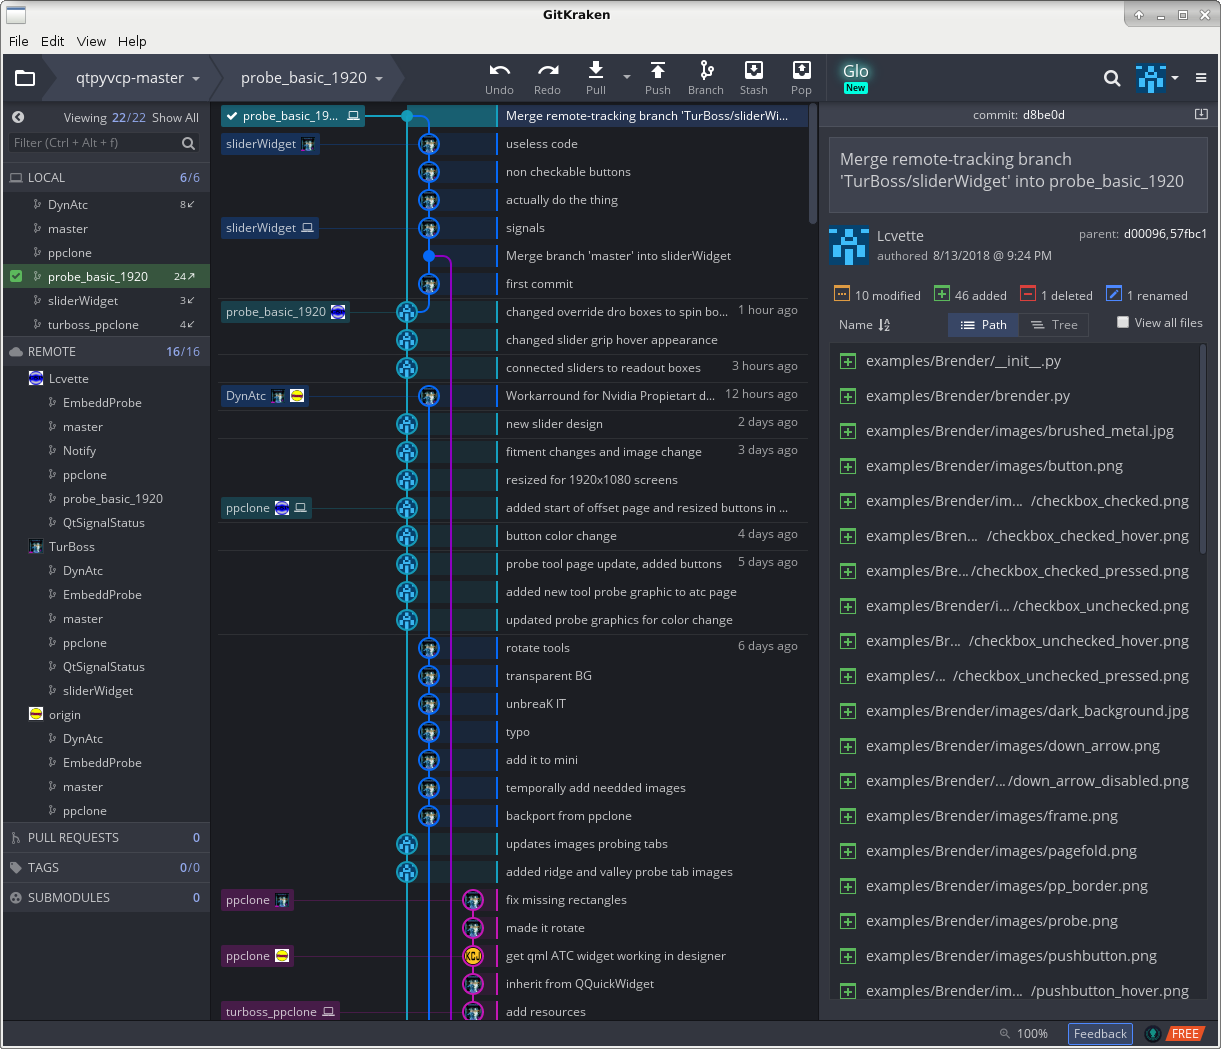
Task: Click the deleted files icon
Action: point(1028,294)
